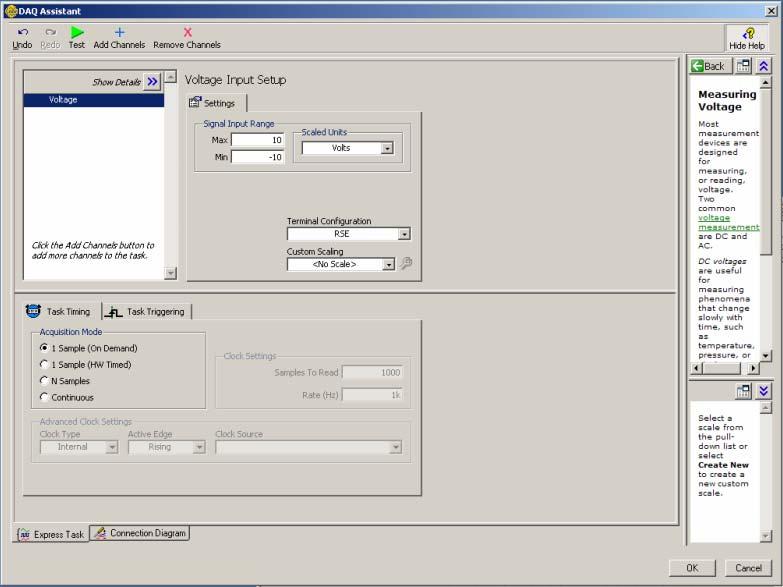Open the Terminal Configuration RSE dropdown

point(404,234)
